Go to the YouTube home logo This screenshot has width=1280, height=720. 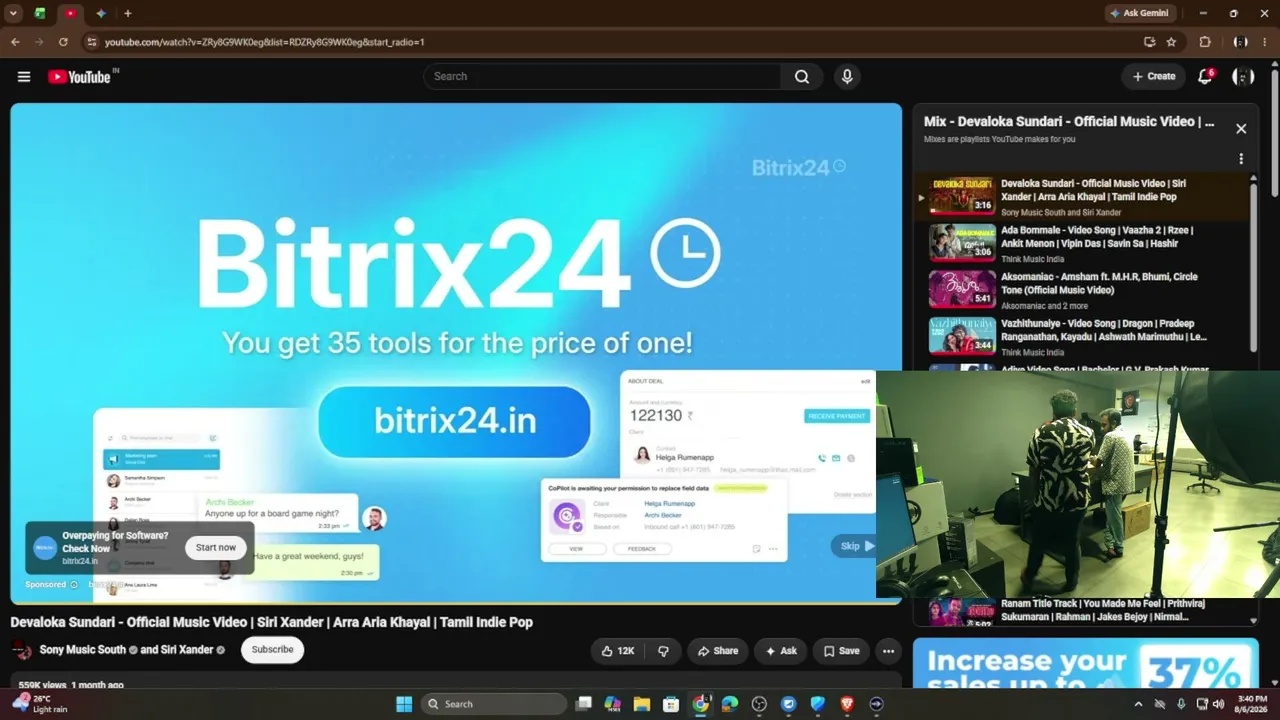82,77
